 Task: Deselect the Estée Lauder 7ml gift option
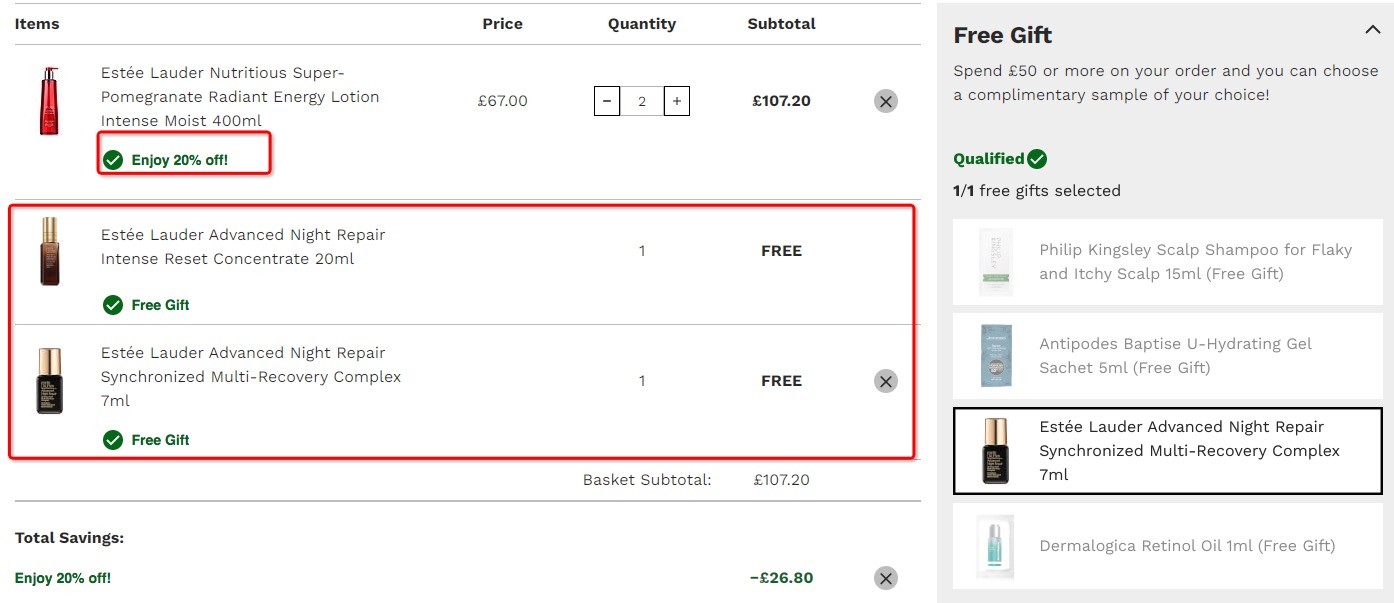[1168, 451]
